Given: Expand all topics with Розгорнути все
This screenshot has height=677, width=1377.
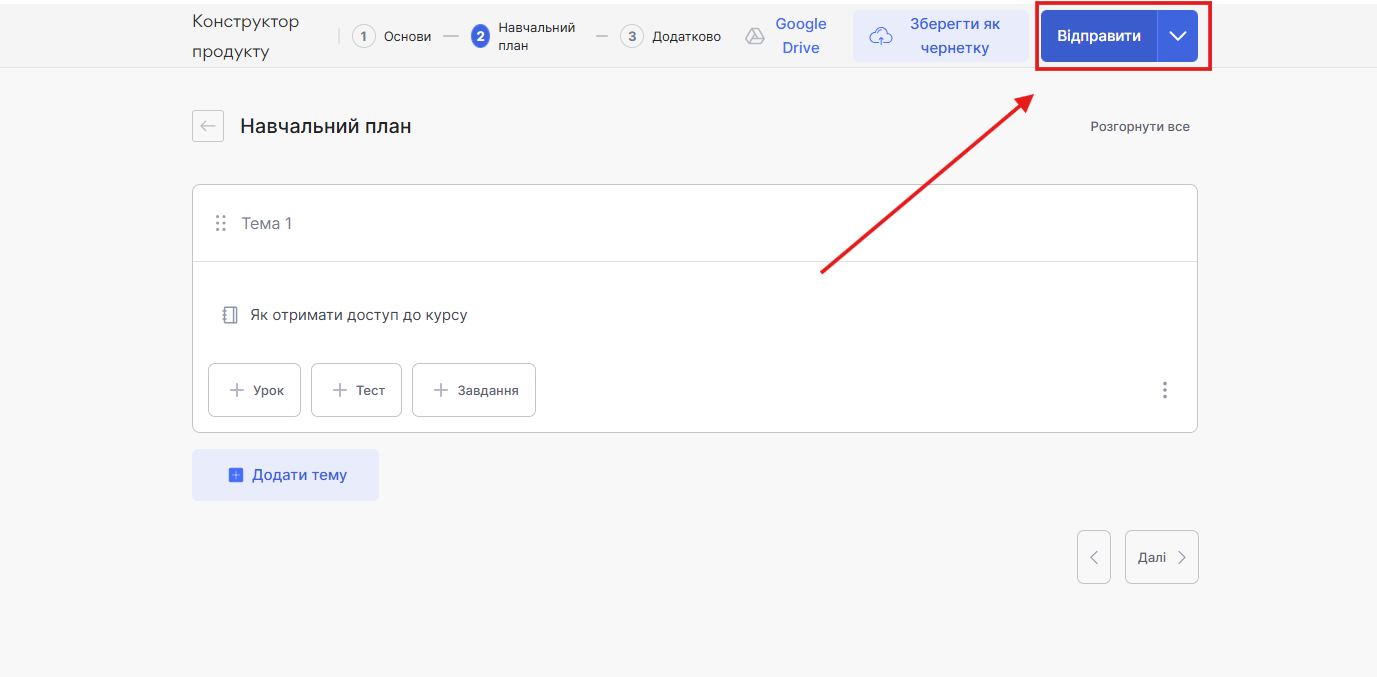Looking at the screenshot, I should click(x=1139, y=127).
